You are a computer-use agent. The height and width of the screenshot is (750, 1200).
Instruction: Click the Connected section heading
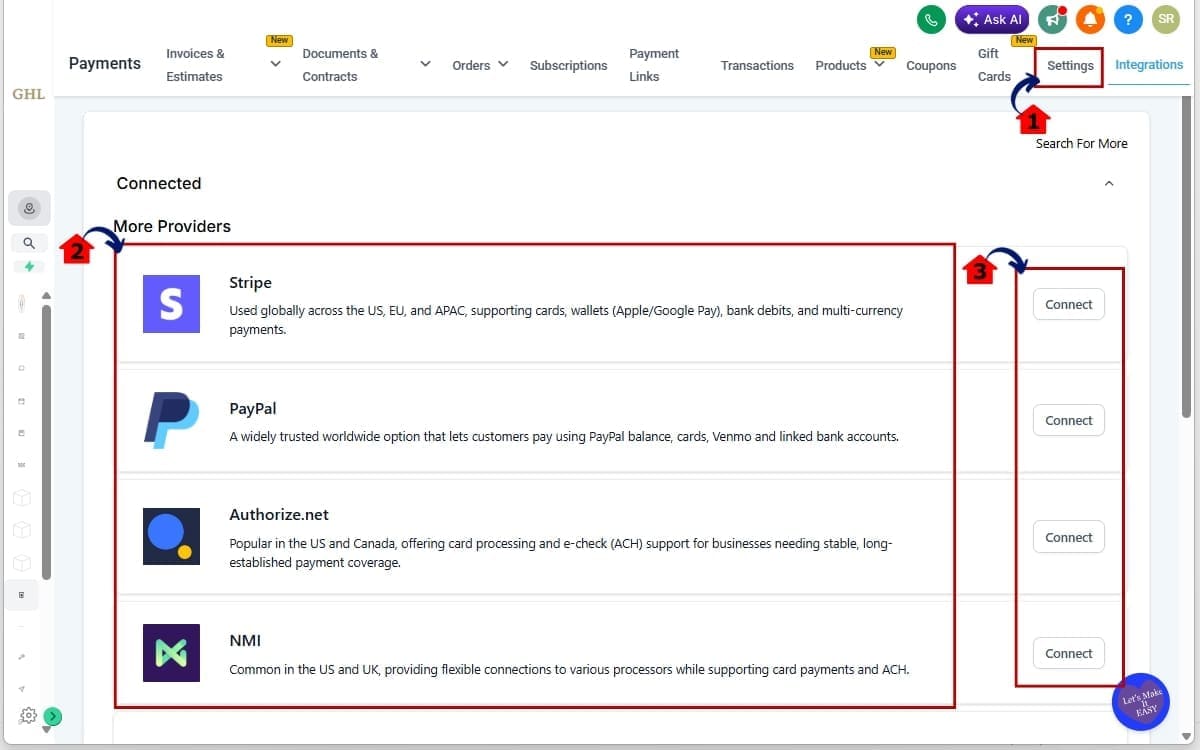click(x=159, y=183)
